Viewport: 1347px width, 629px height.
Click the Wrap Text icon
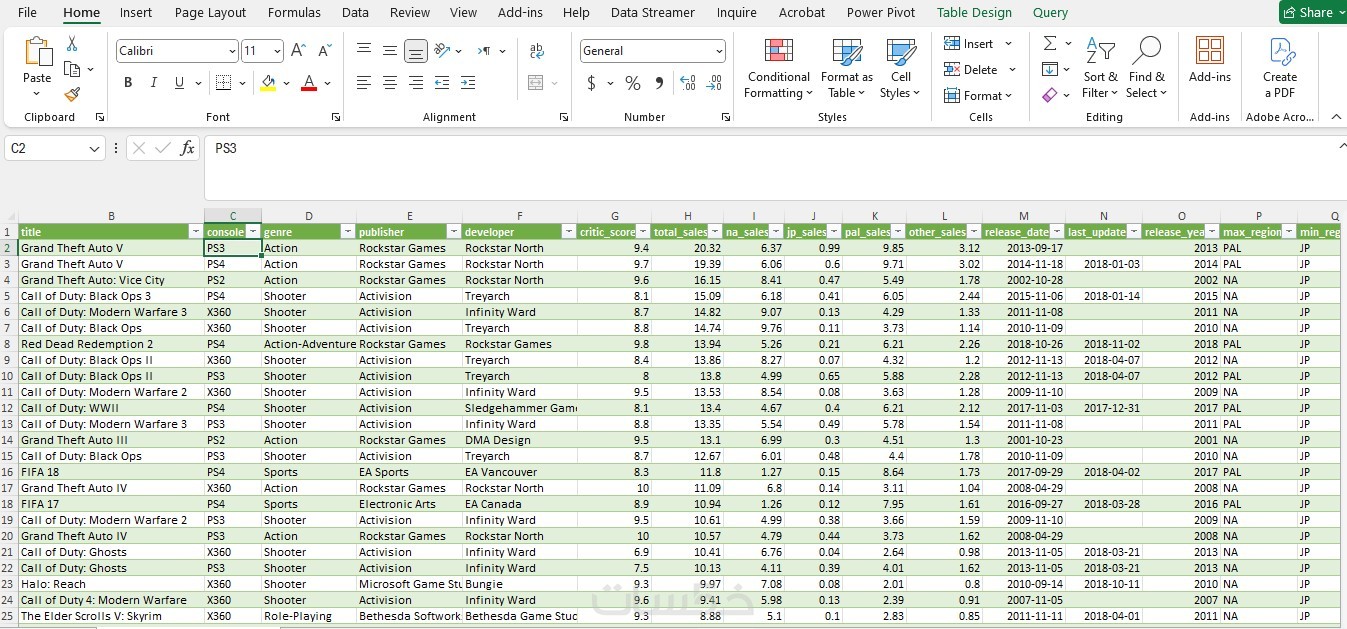click(537, 50)
